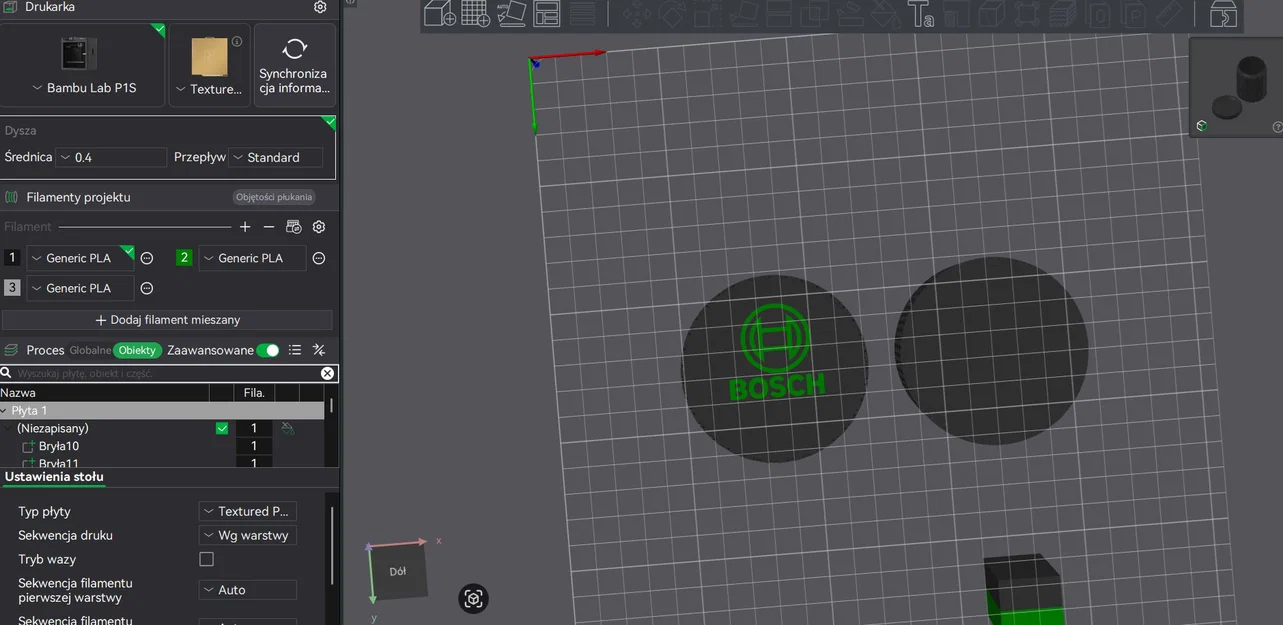1283x625 pixels.
Task: Select the Text tool in top toolbar
Action: (920, 15)
